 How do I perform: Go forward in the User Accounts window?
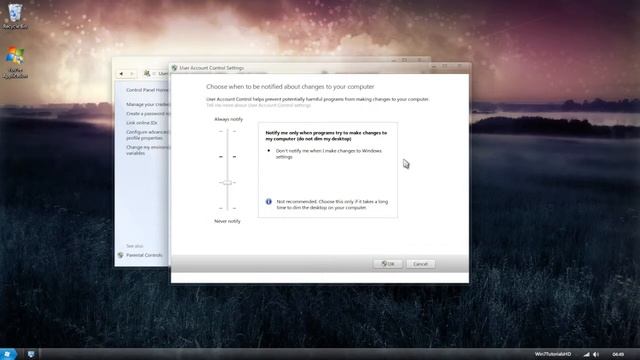(132, 73)
